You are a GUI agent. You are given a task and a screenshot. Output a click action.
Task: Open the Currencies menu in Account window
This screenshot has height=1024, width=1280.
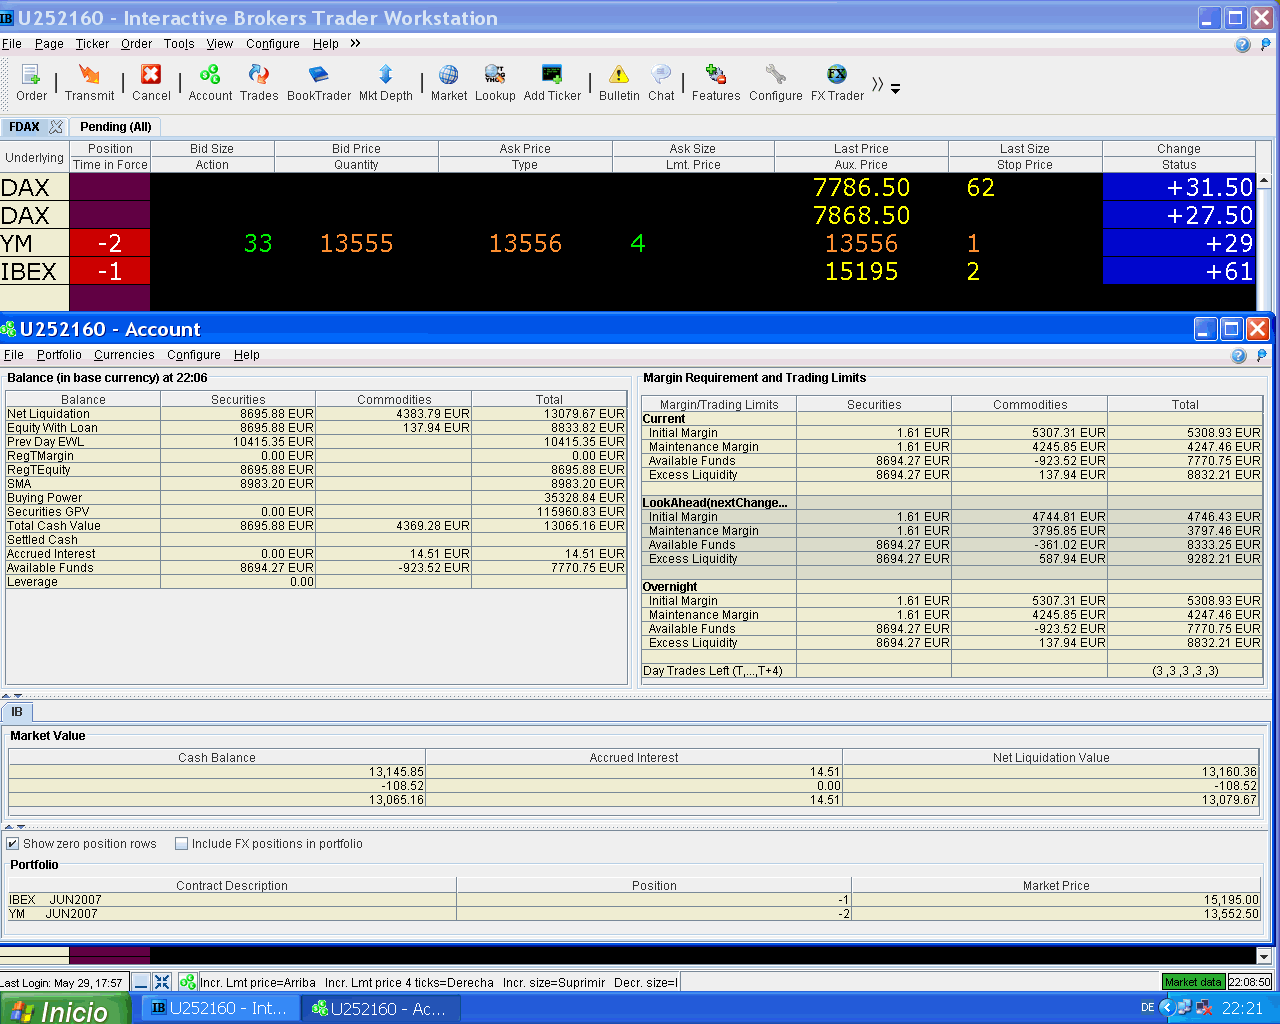point(124,355)
